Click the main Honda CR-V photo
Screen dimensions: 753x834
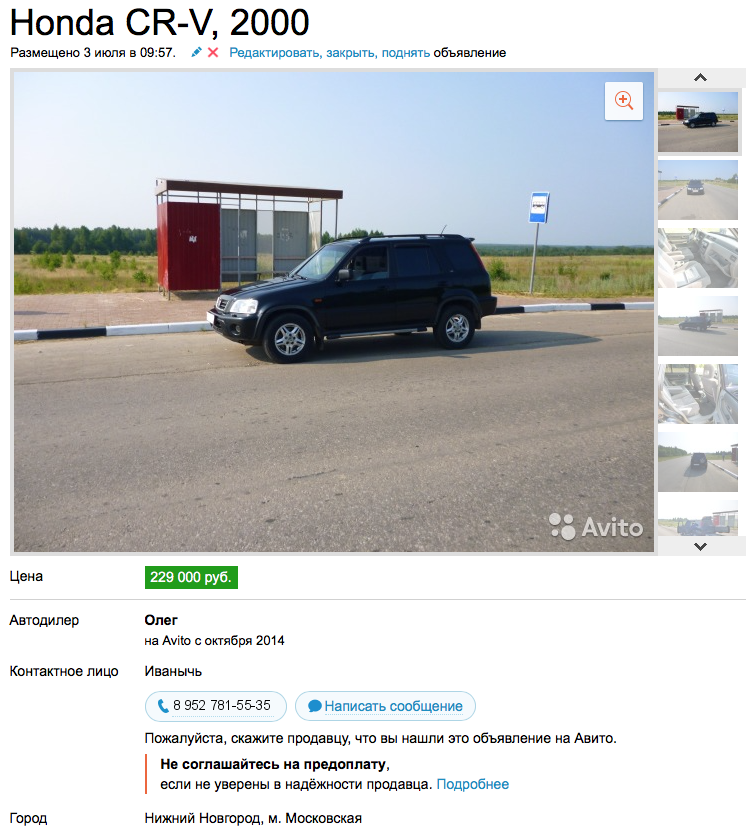(x=334, y=312)
